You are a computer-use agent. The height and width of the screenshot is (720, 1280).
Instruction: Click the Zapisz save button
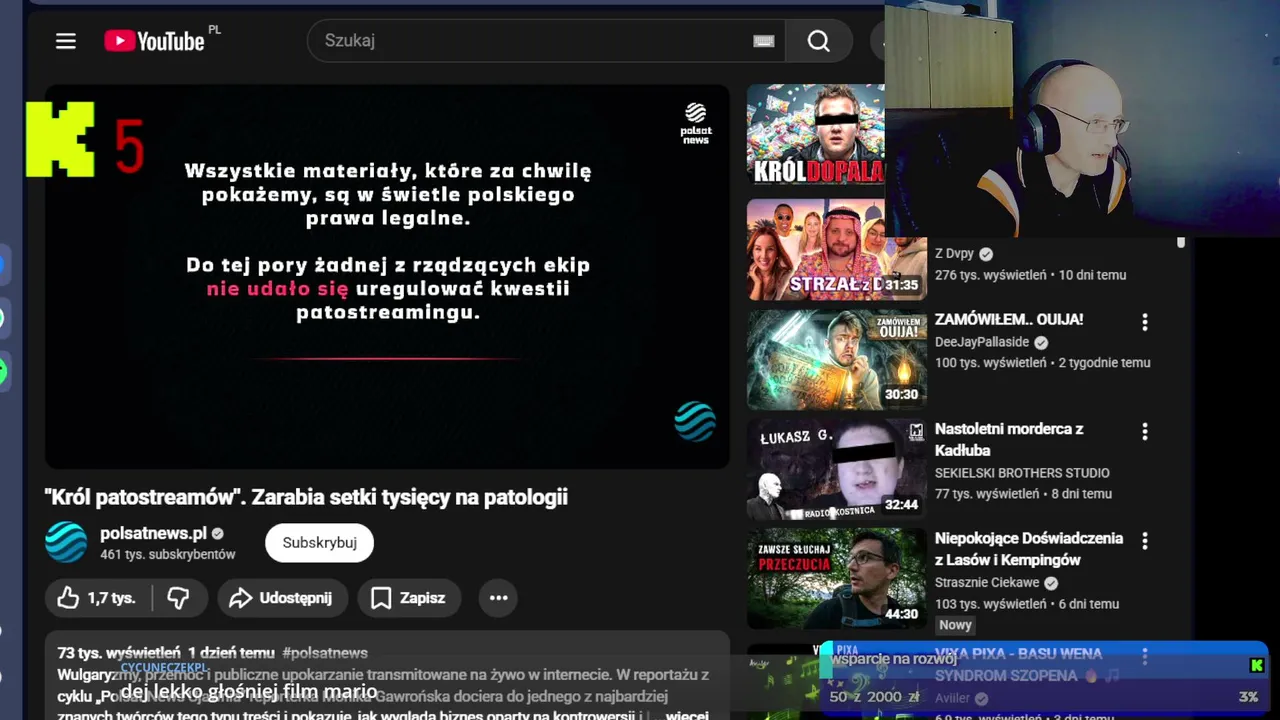[409, 598]
